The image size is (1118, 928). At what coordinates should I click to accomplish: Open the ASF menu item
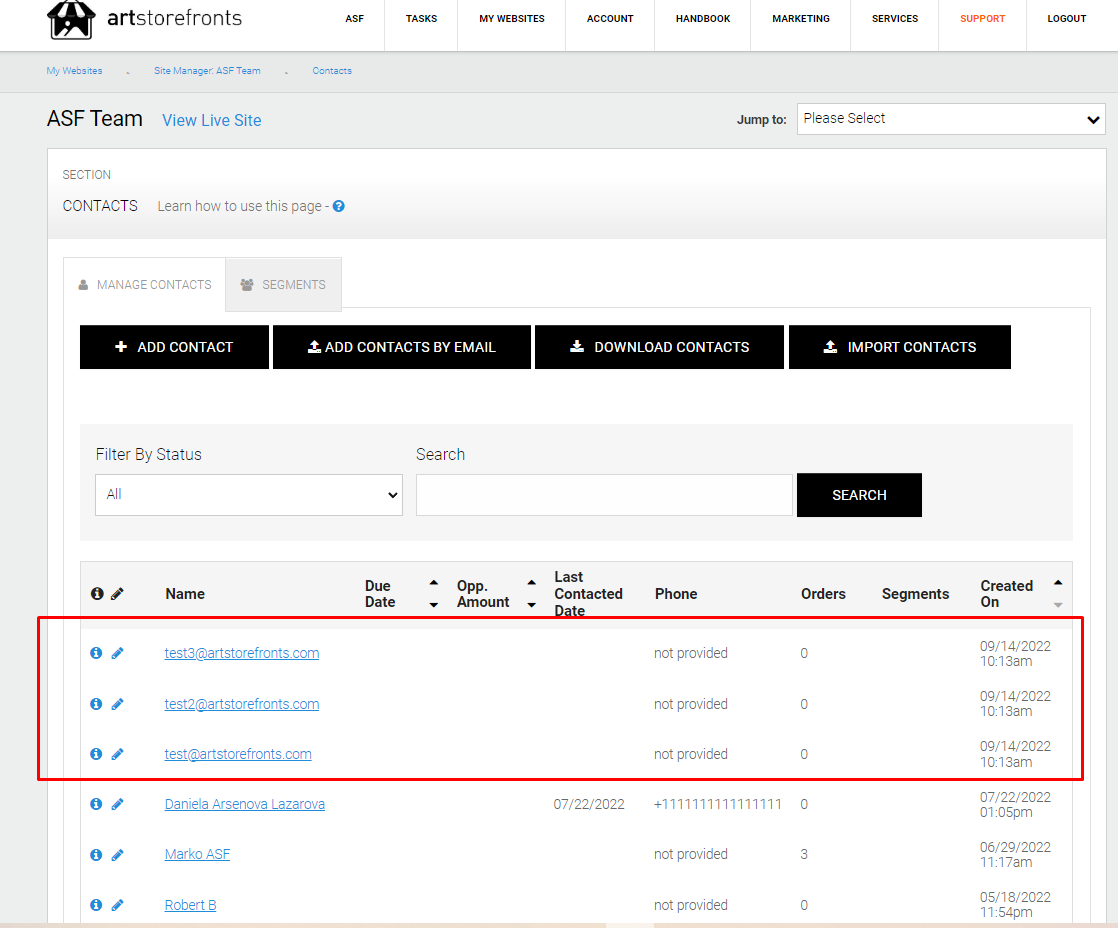(x=354, y=19)
